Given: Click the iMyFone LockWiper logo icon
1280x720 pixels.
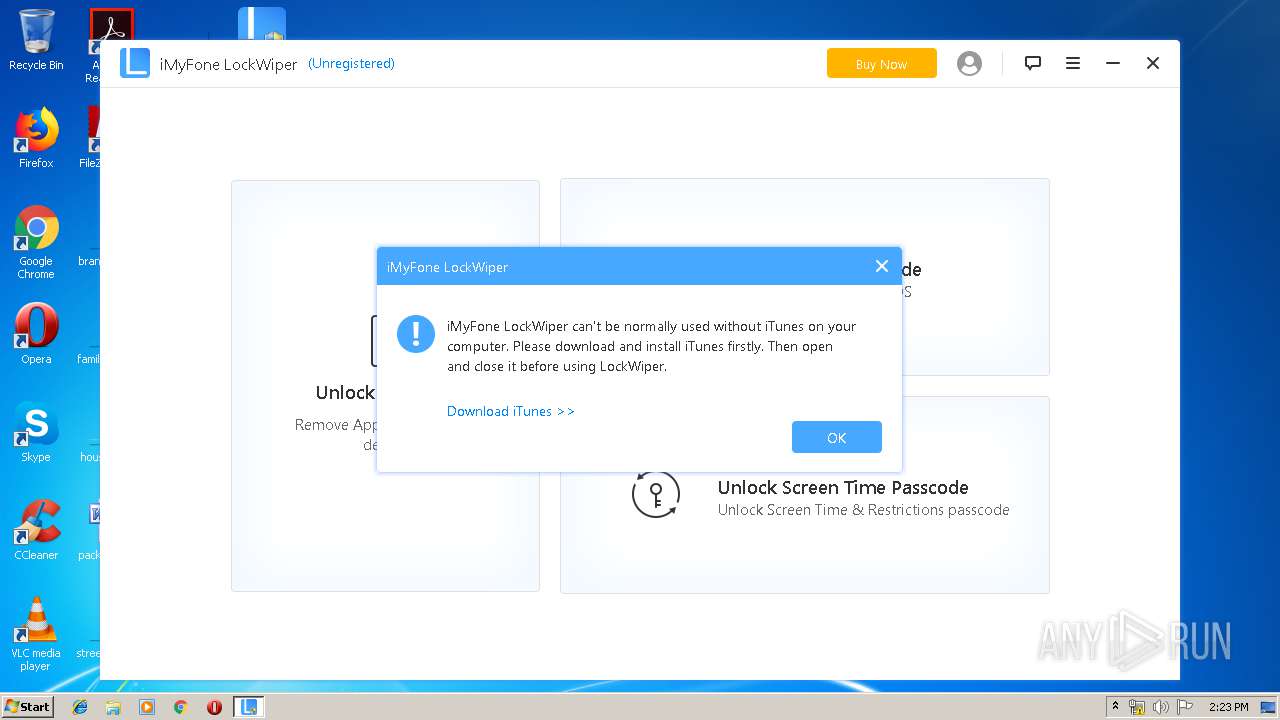Looking at the screenshot, I should point(135,63).
